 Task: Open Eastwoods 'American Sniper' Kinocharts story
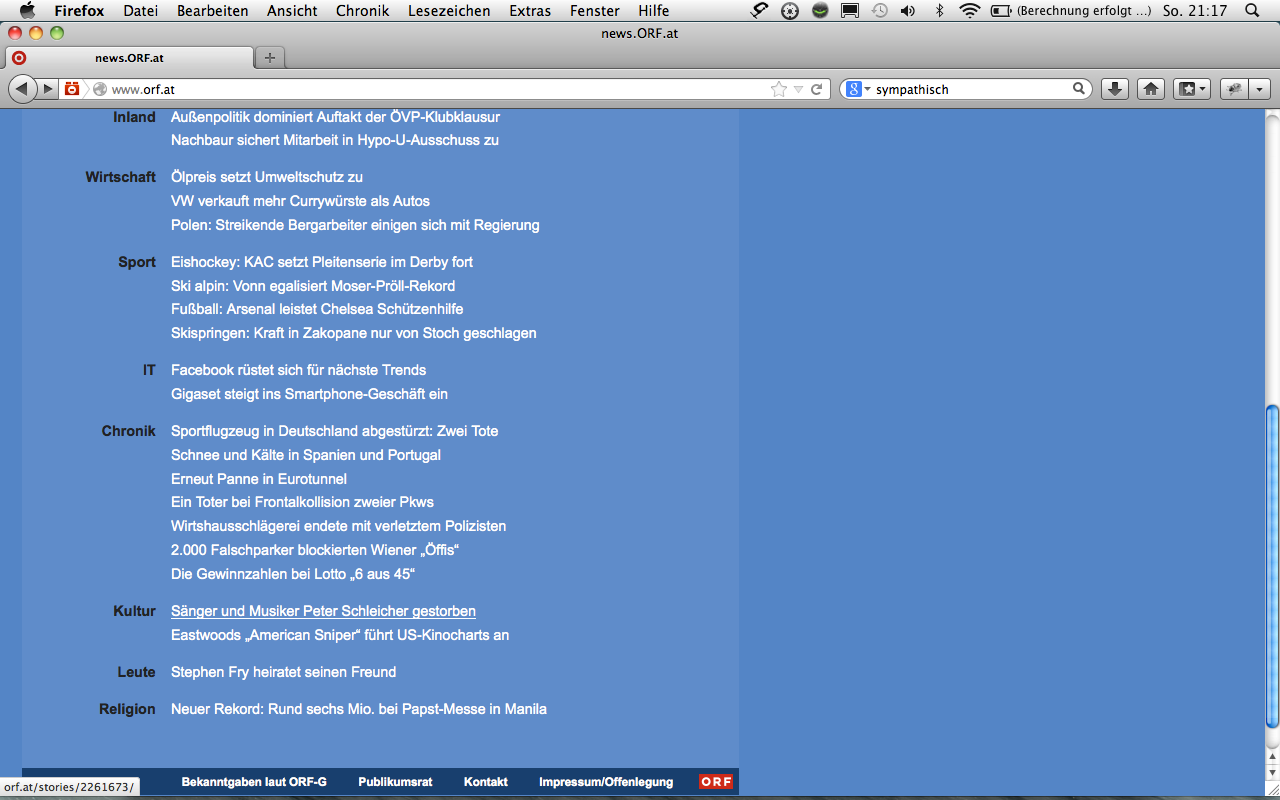pyautogui.click(x=340, y=635)
